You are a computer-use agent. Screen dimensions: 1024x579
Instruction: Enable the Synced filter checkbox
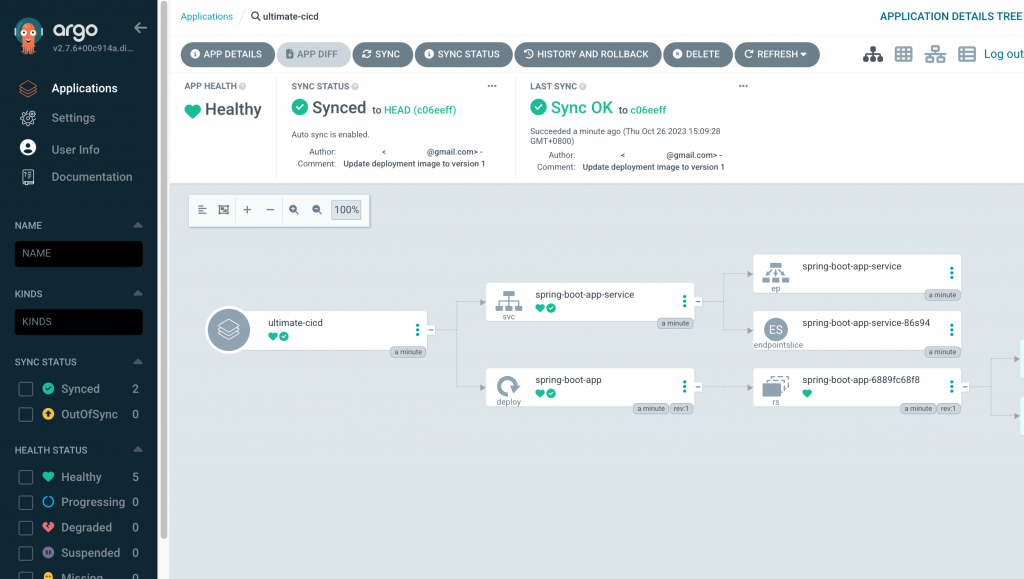[25, 389]
